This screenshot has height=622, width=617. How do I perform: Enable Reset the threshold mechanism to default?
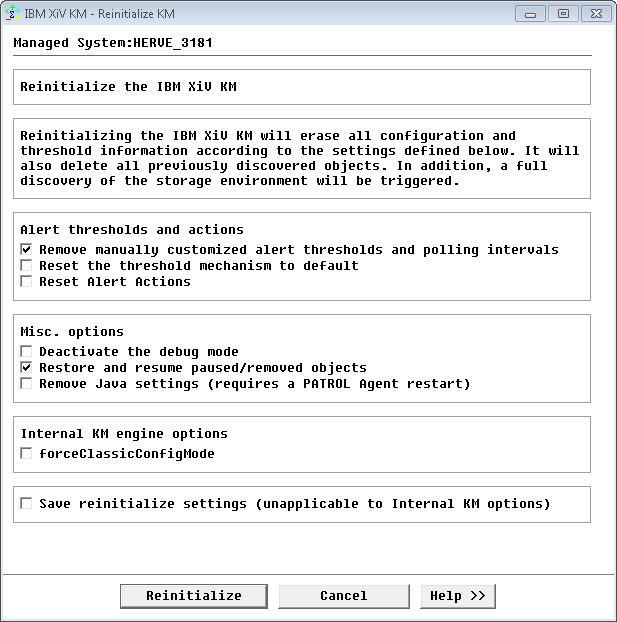click(x=26, y=265)
